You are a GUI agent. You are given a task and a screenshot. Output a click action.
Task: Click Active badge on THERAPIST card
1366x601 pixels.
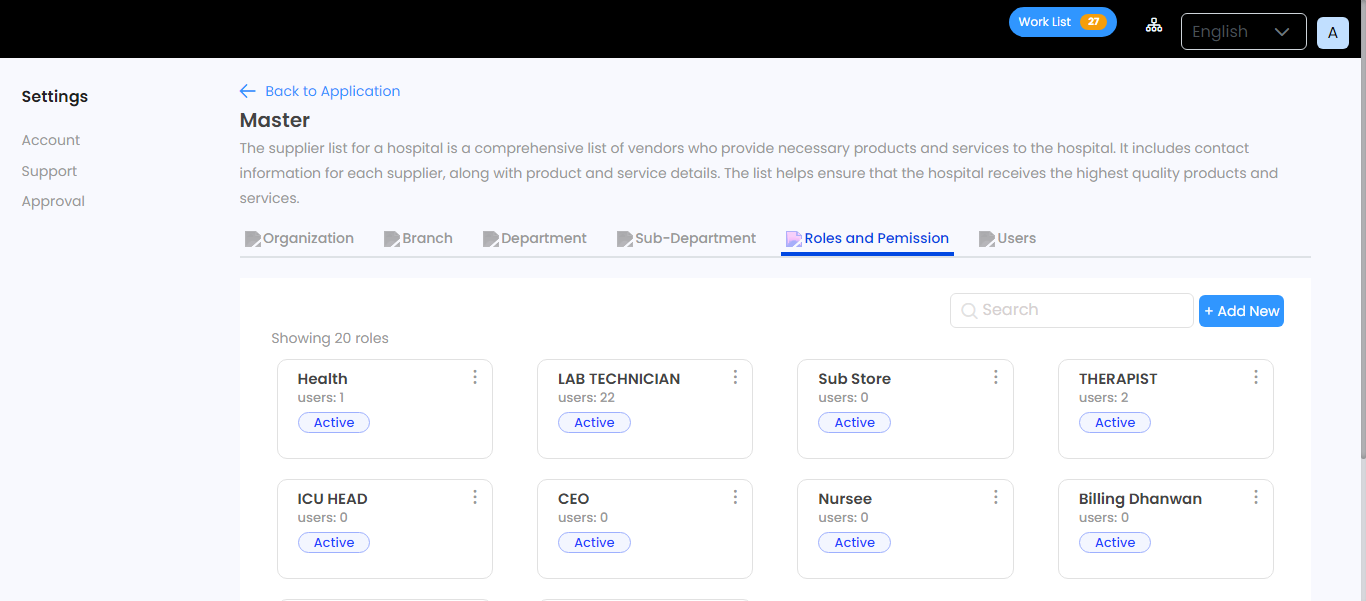coord(1115,423)
